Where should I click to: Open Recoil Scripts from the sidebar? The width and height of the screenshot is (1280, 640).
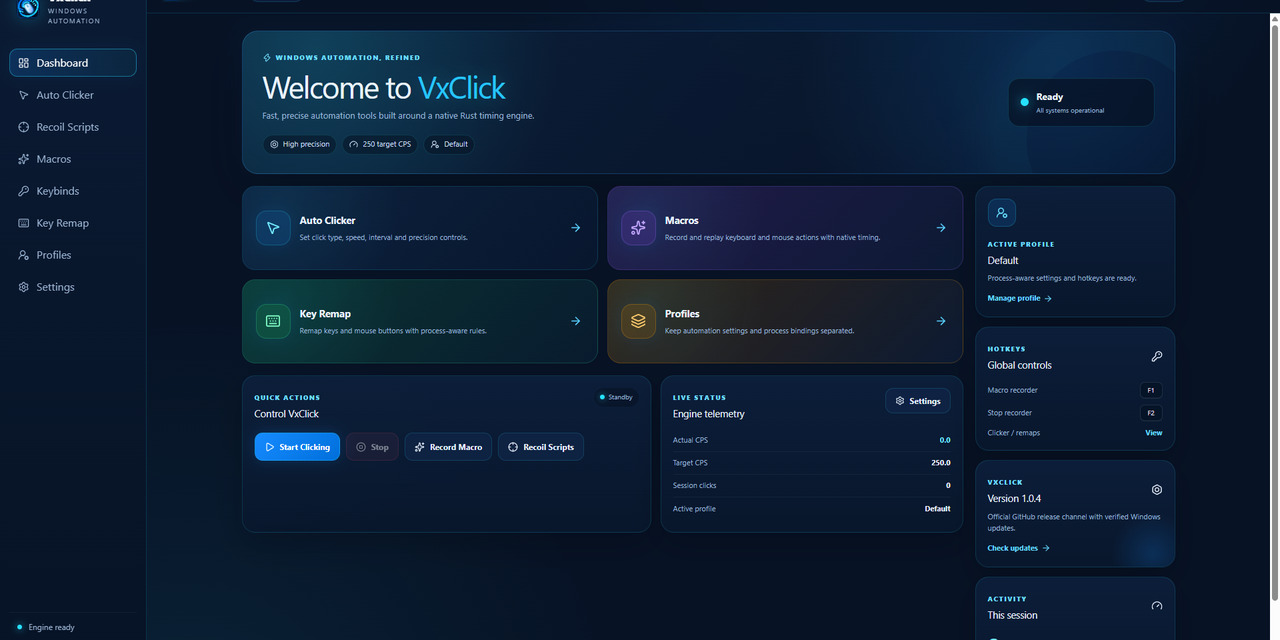click(x=73, y=127)
